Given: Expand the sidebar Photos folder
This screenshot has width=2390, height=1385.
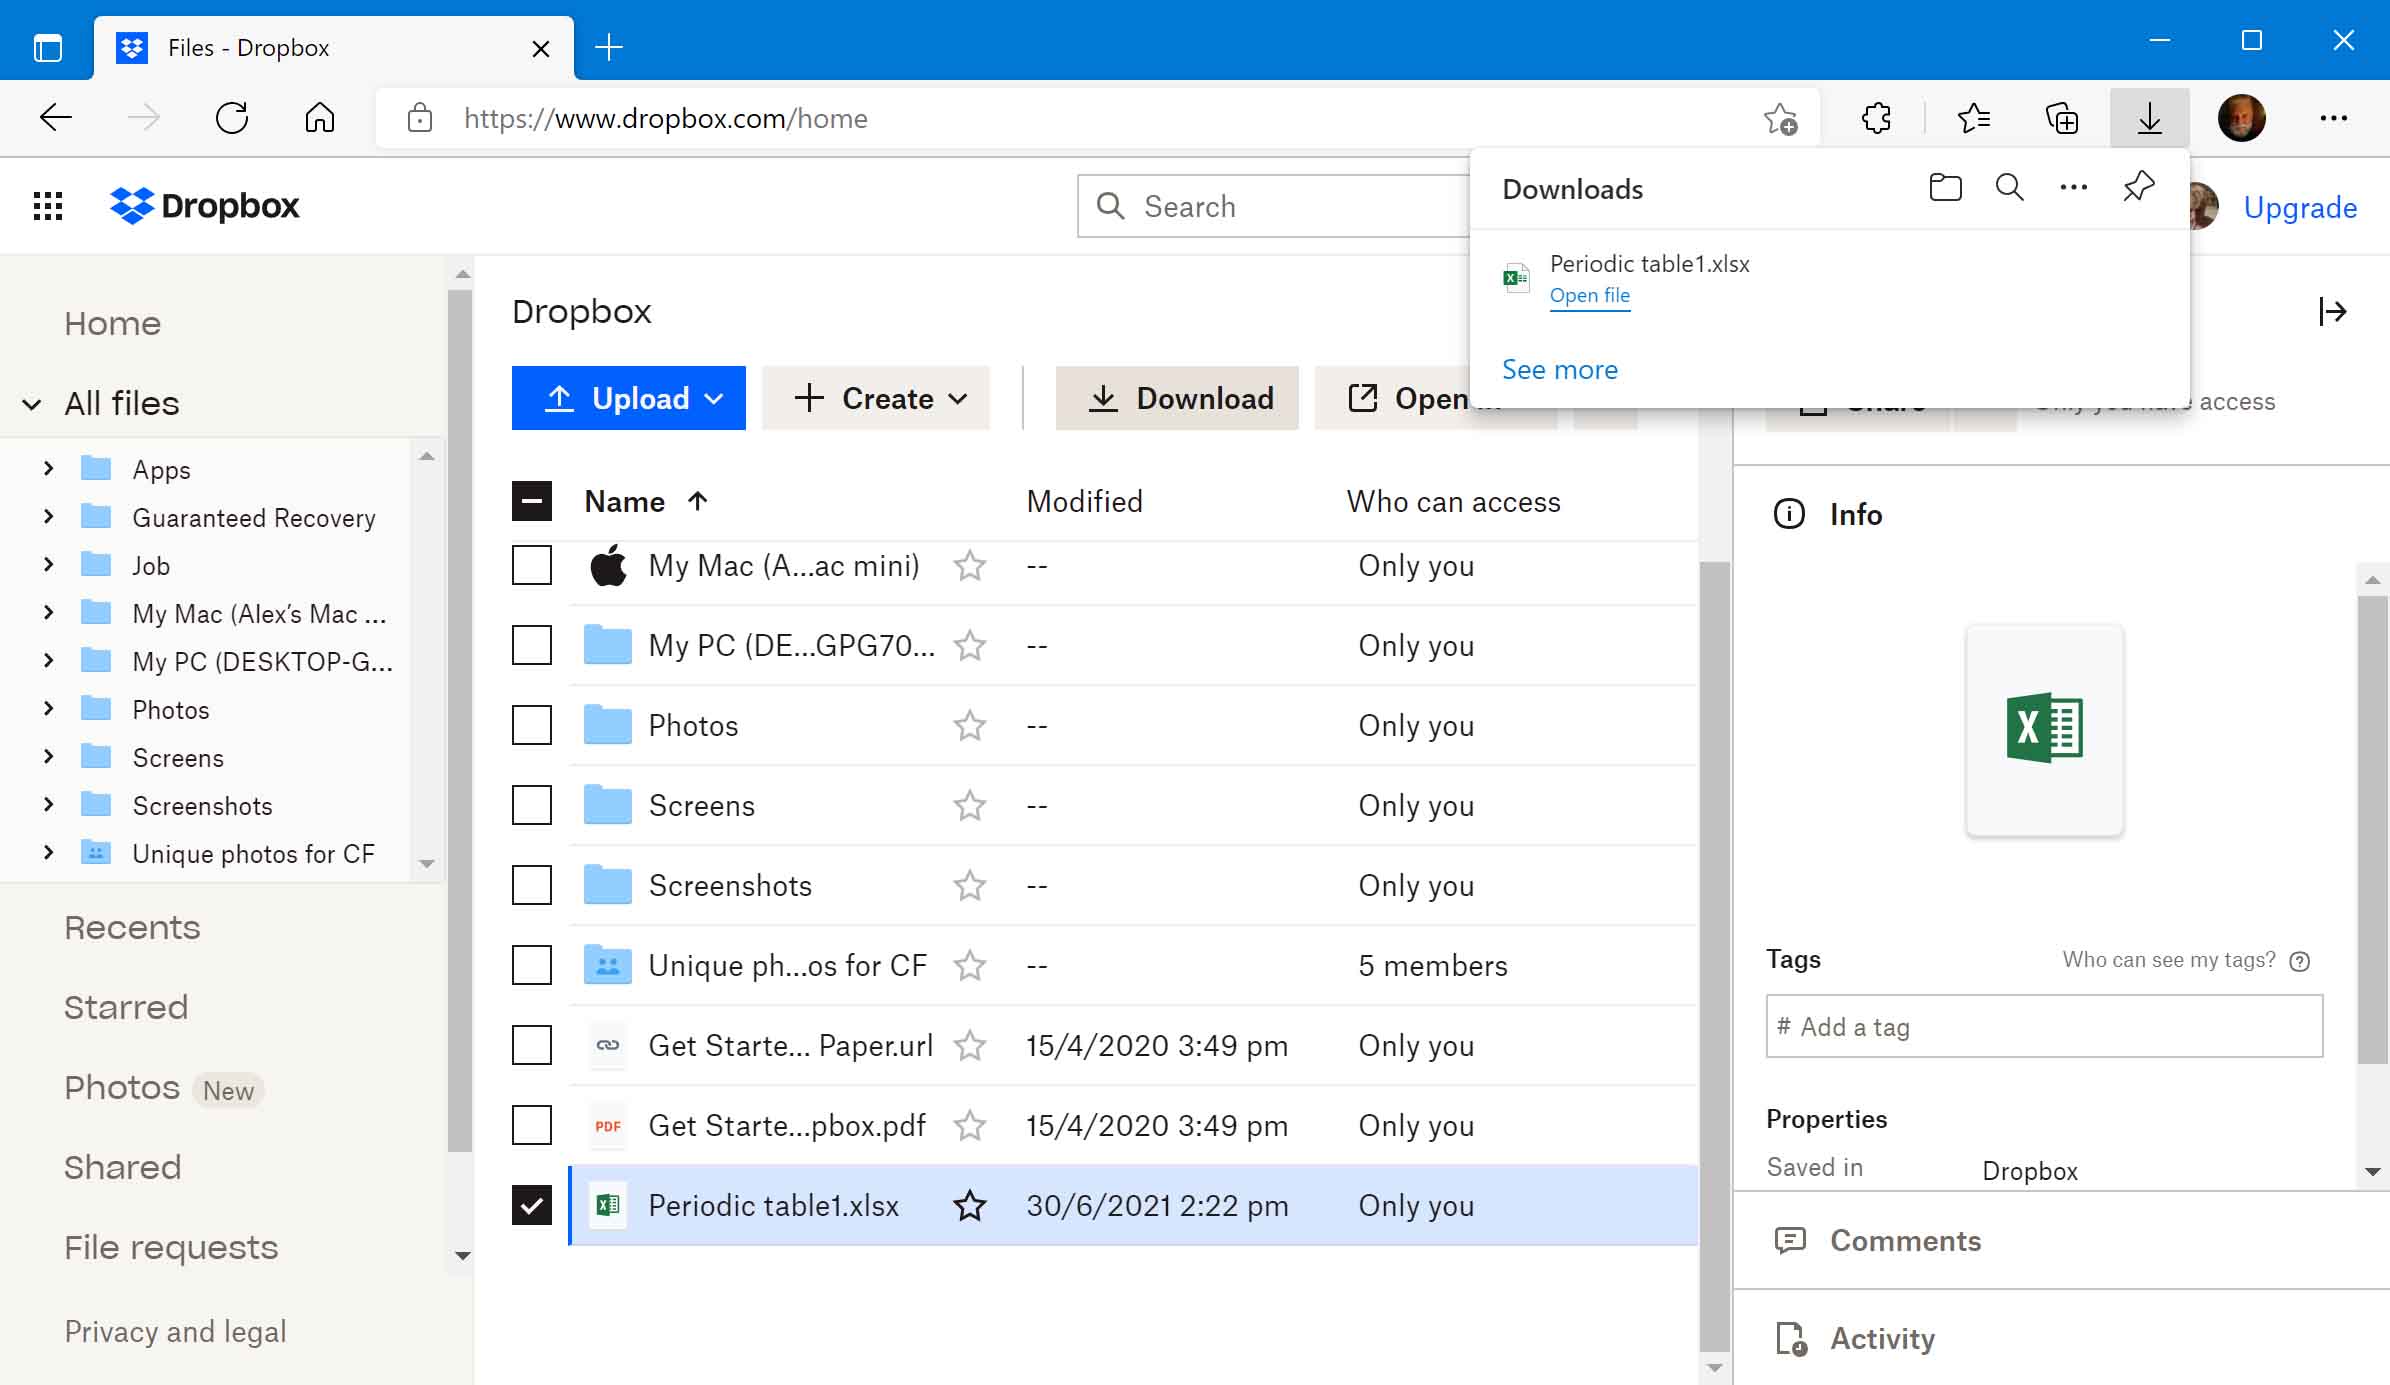Looking at the screenshot, I should pyautogui.click(x=48, y=708).
